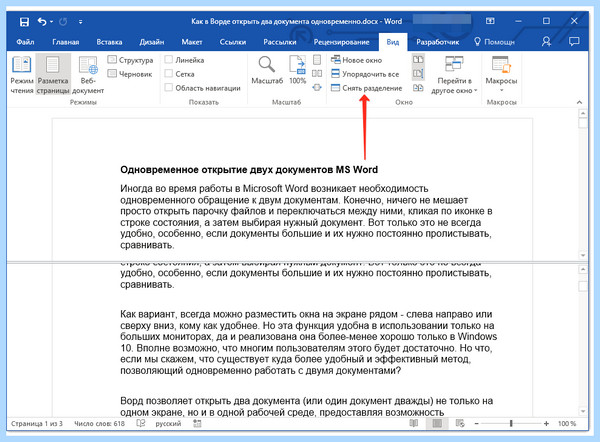Viewport: 600px width, 442px height.
Task: Click the zoom slider handle
Action: [x=511, y=423]
